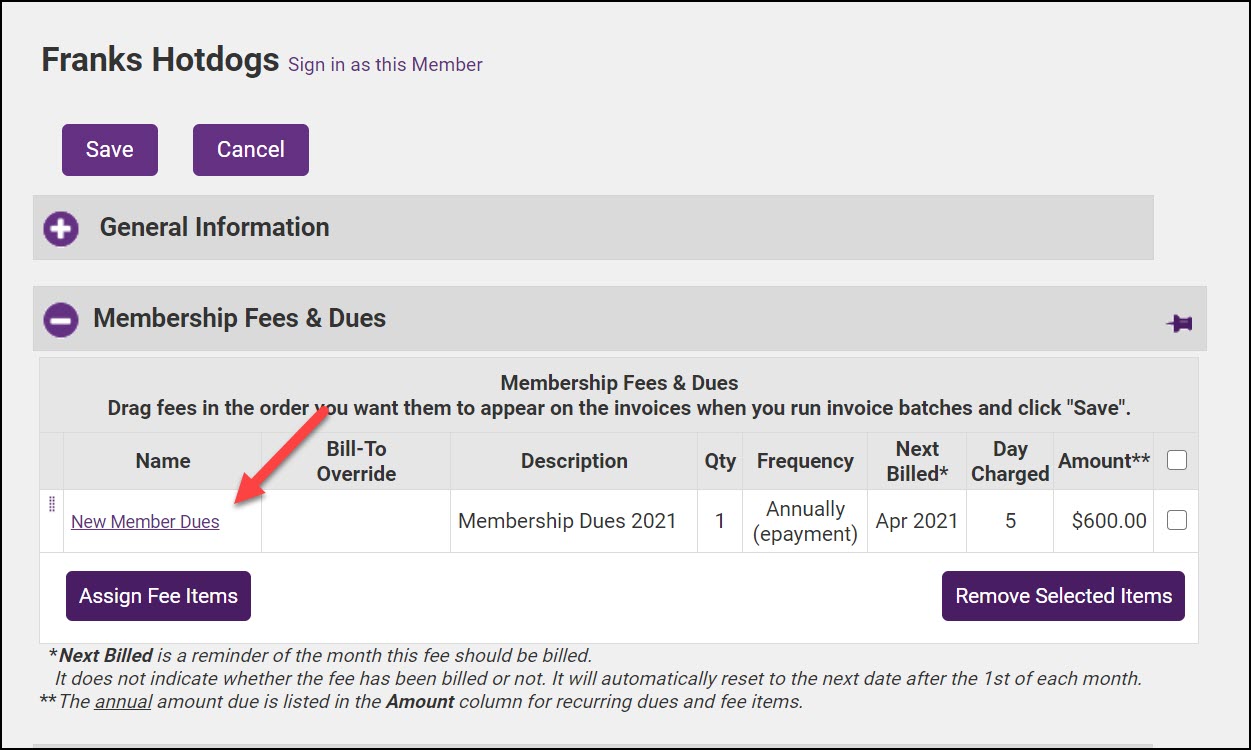This screenshot has width=1251, height=750.
Task: Click the Name column header
Action: [x=162, y=461]
